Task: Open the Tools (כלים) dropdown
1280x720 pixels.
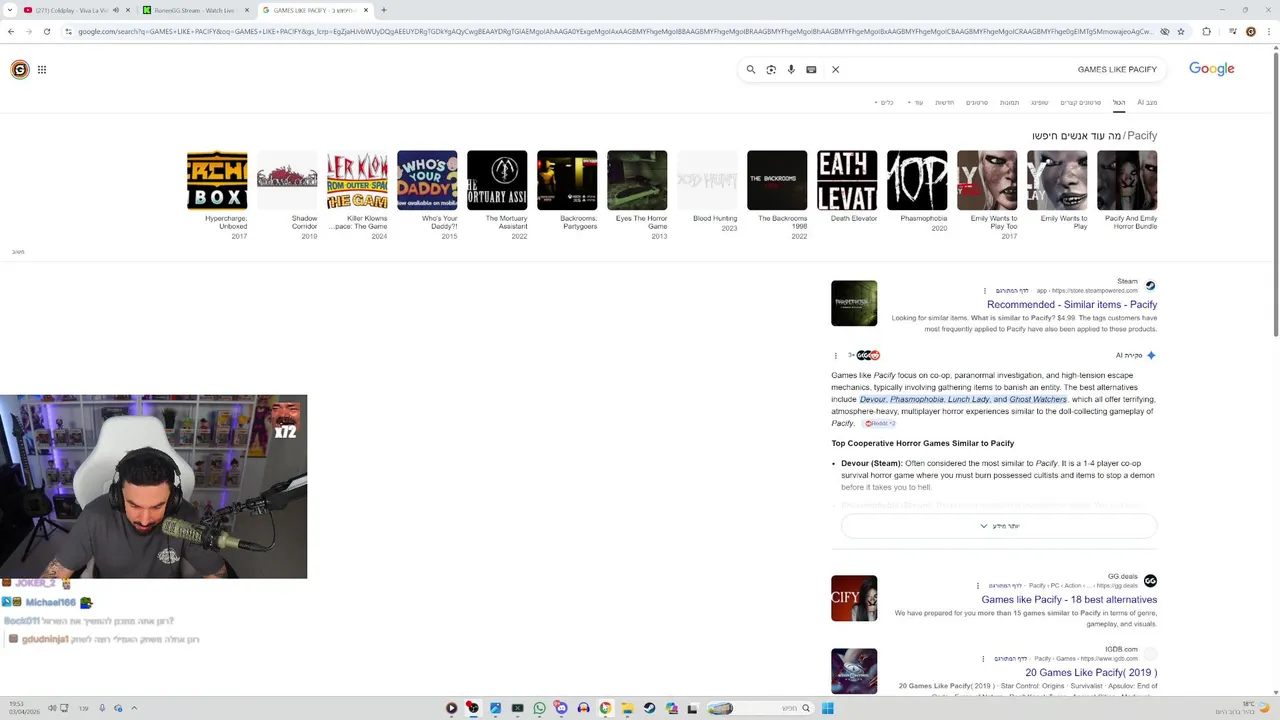Action: (884, 102)
